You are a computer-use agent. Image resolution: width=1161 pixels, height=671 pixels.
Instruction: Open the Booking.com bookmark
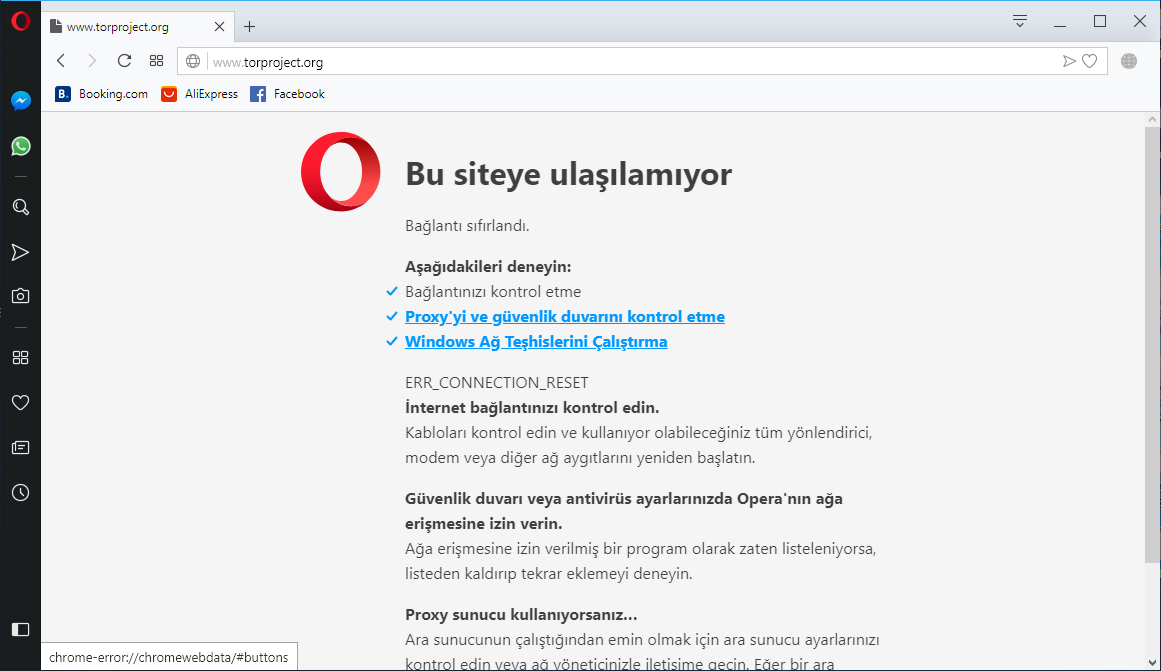(102, 94)
